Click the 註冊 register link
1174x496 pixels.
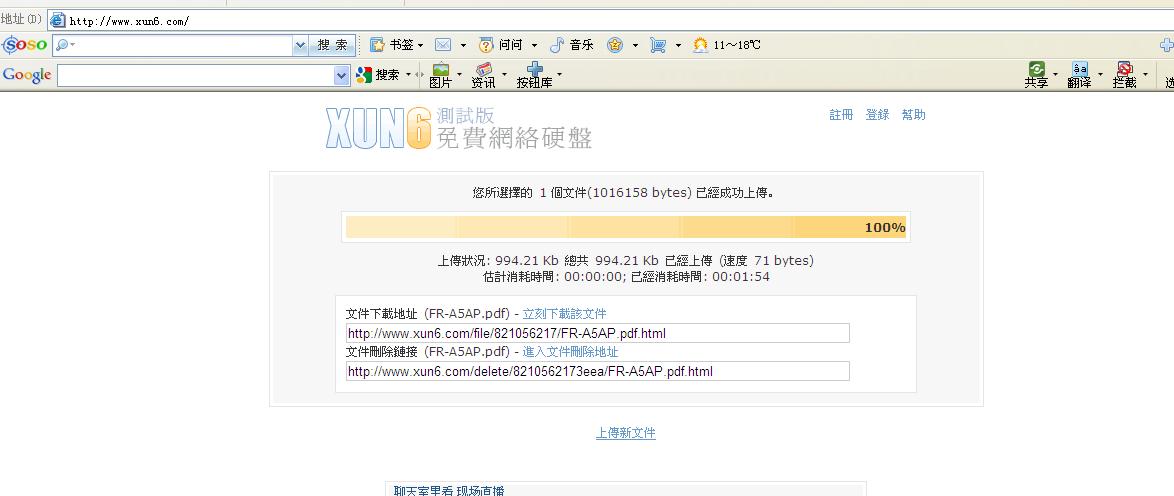coord(841,115)
